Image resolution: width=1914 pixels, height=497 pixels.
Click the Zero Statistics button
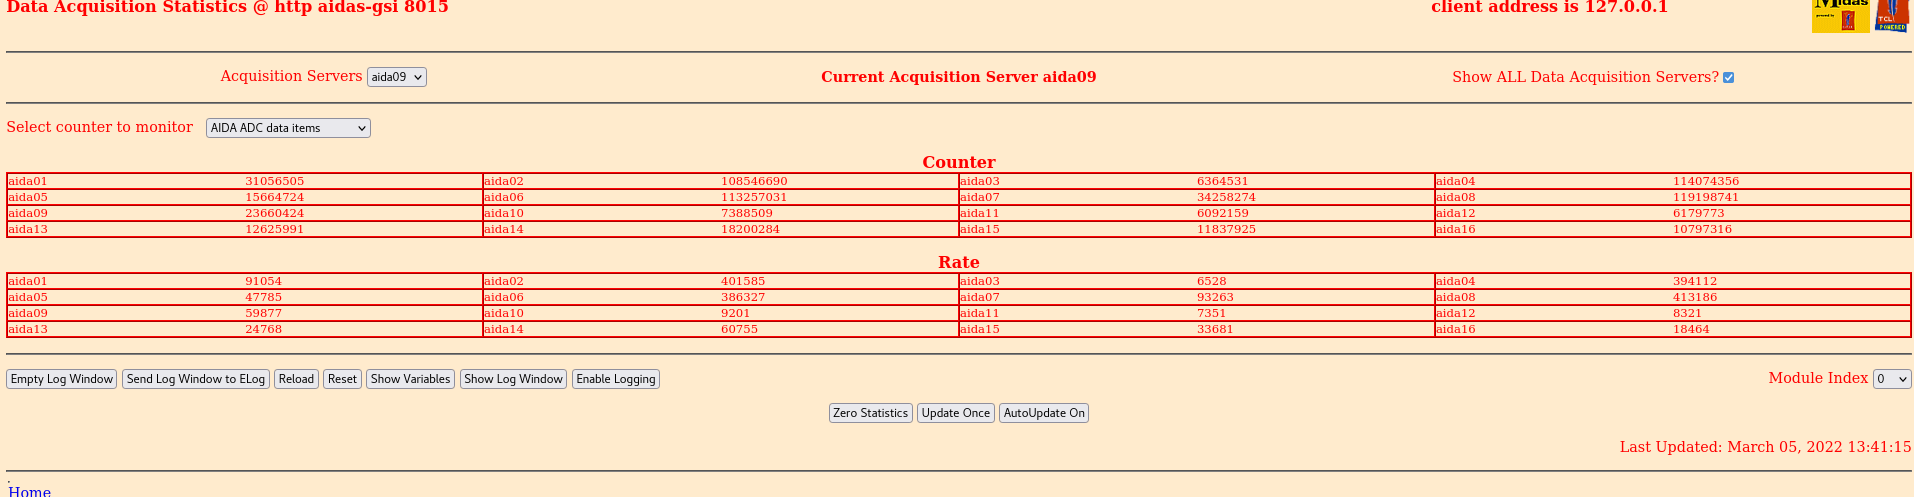[x=871, y=413]
